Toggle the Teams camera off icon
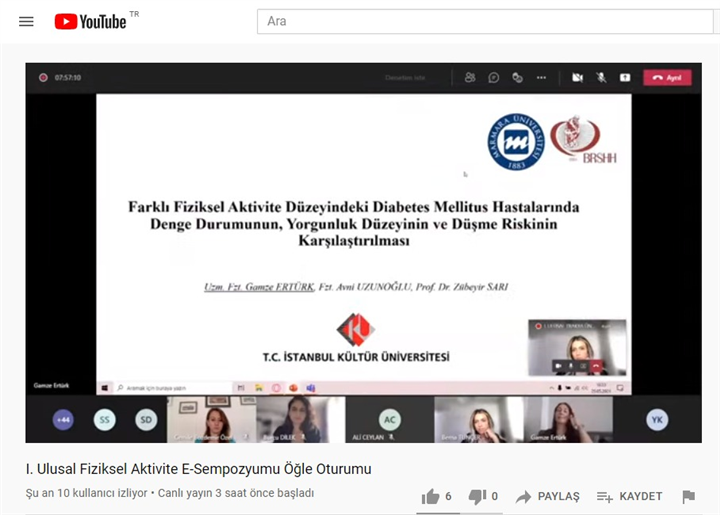Viewport: 720px width, 515px height. 577,77
